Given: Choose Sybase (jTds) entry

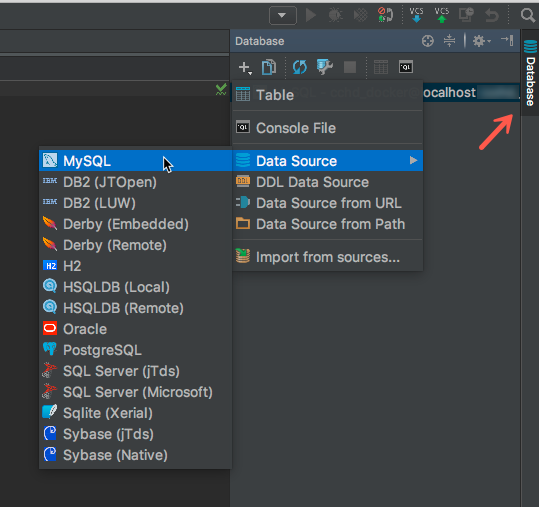Looking at the screenshot, I should point(135,433).
